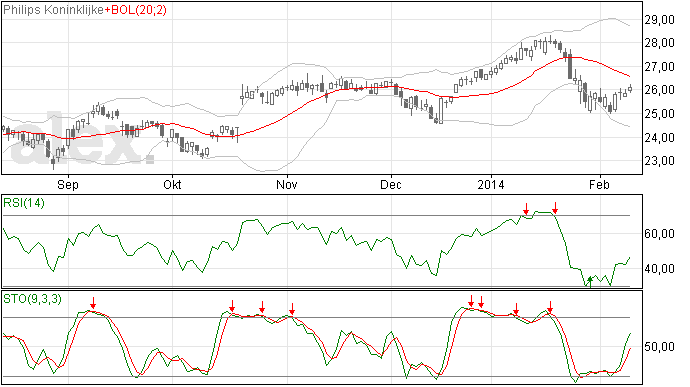Click the Dec date axis label
The image size is (690, 387).
[x=391, y=184]
